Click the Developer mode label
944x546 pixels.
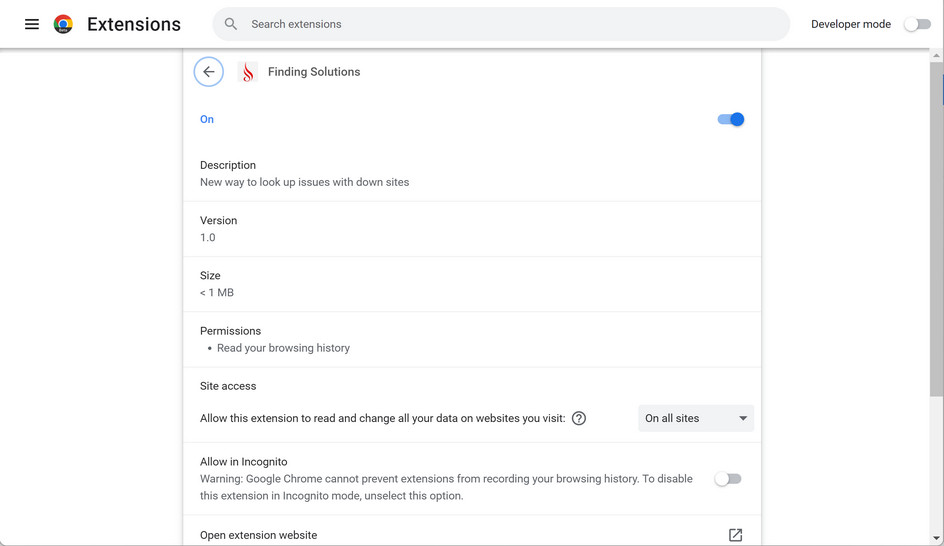coord(850,24)
